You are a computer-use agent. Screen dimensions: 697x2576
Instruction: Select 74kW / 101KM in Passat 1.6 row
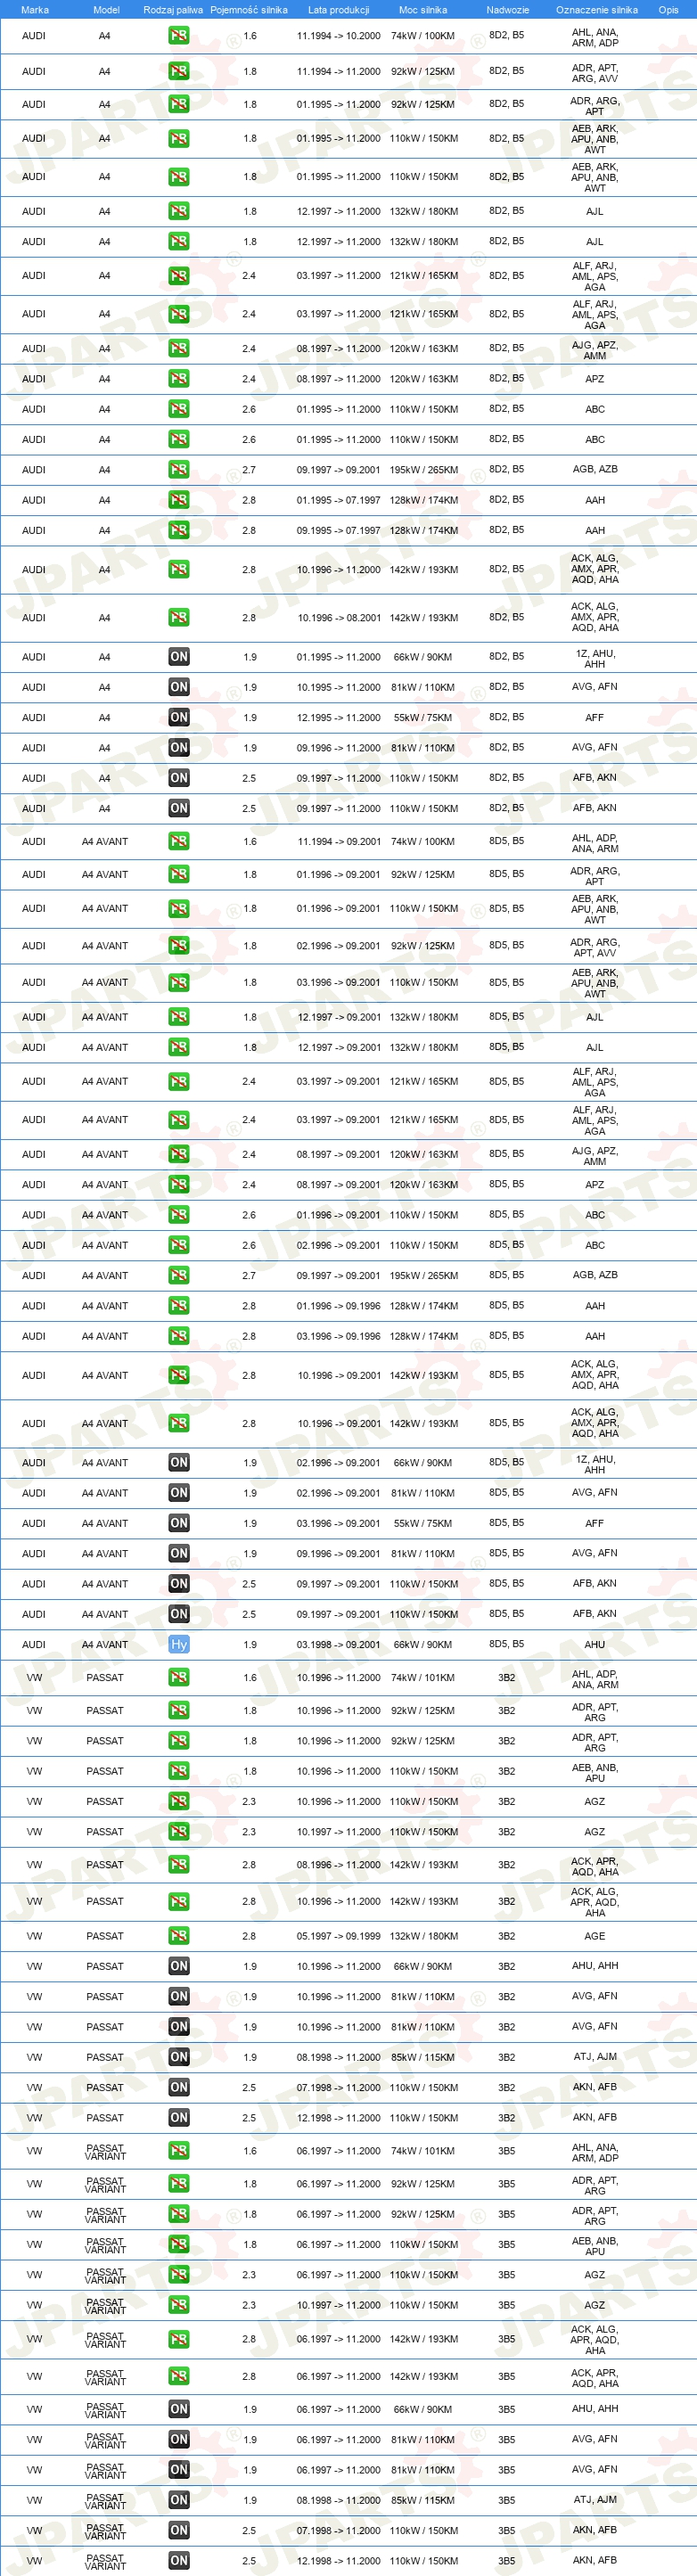[x=423, y=1678]
